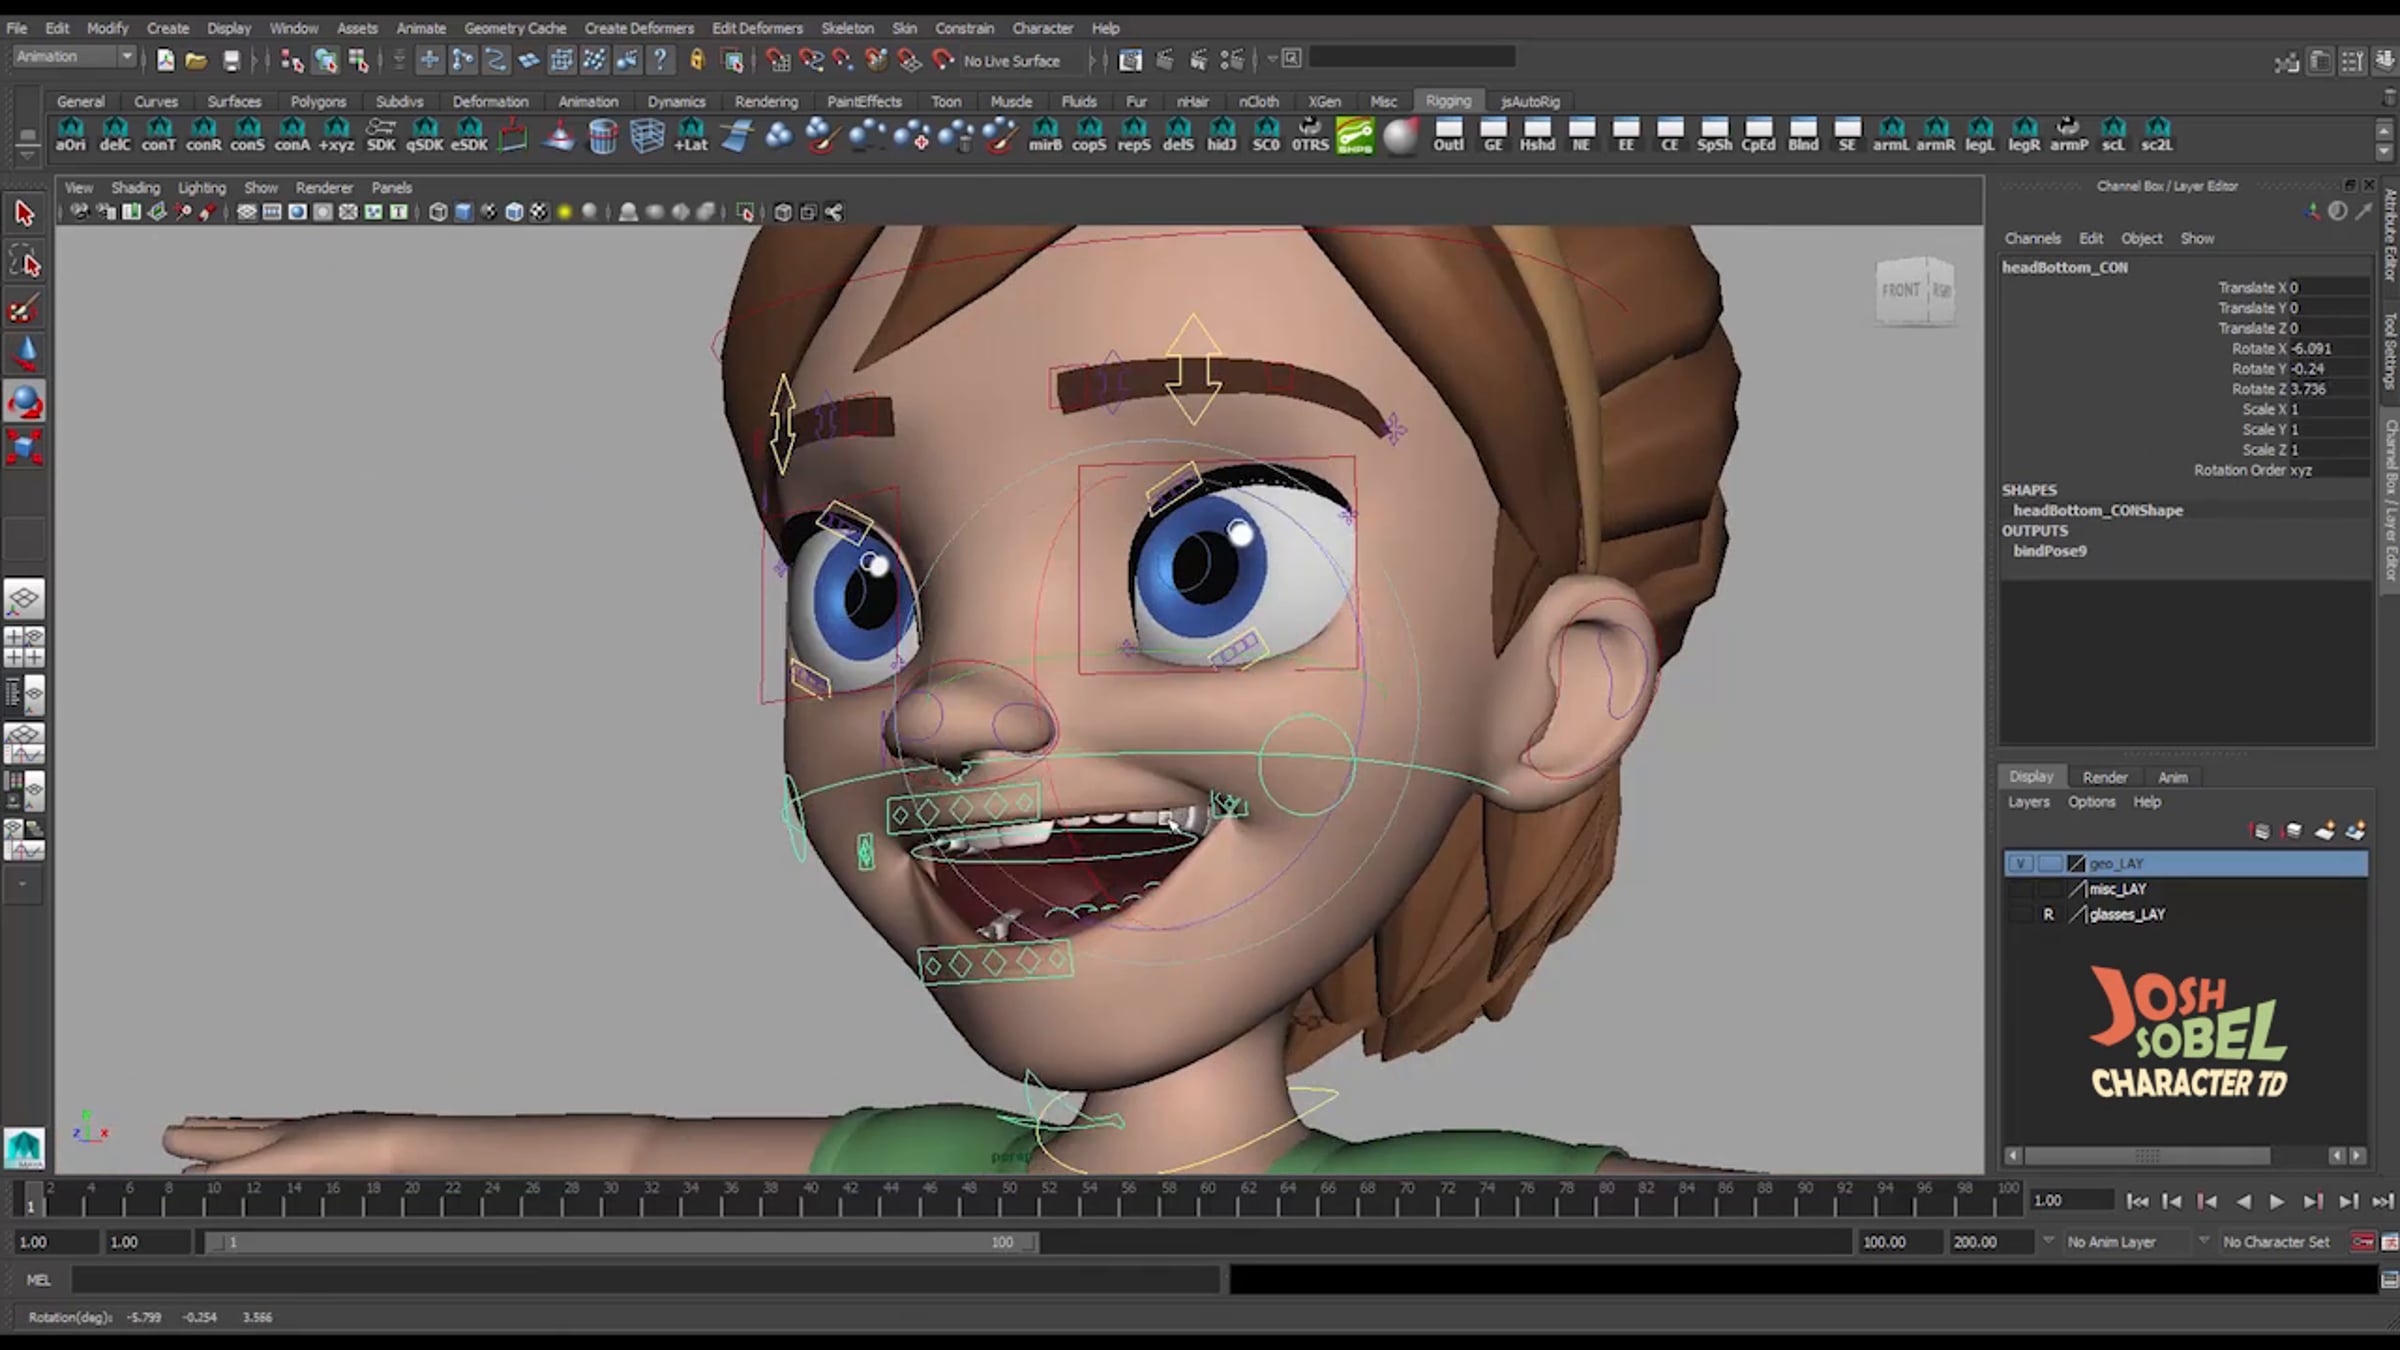Switch to the Render layer tab
The width and height of the screenshot is (2400, 1350).
point(2105,777)
